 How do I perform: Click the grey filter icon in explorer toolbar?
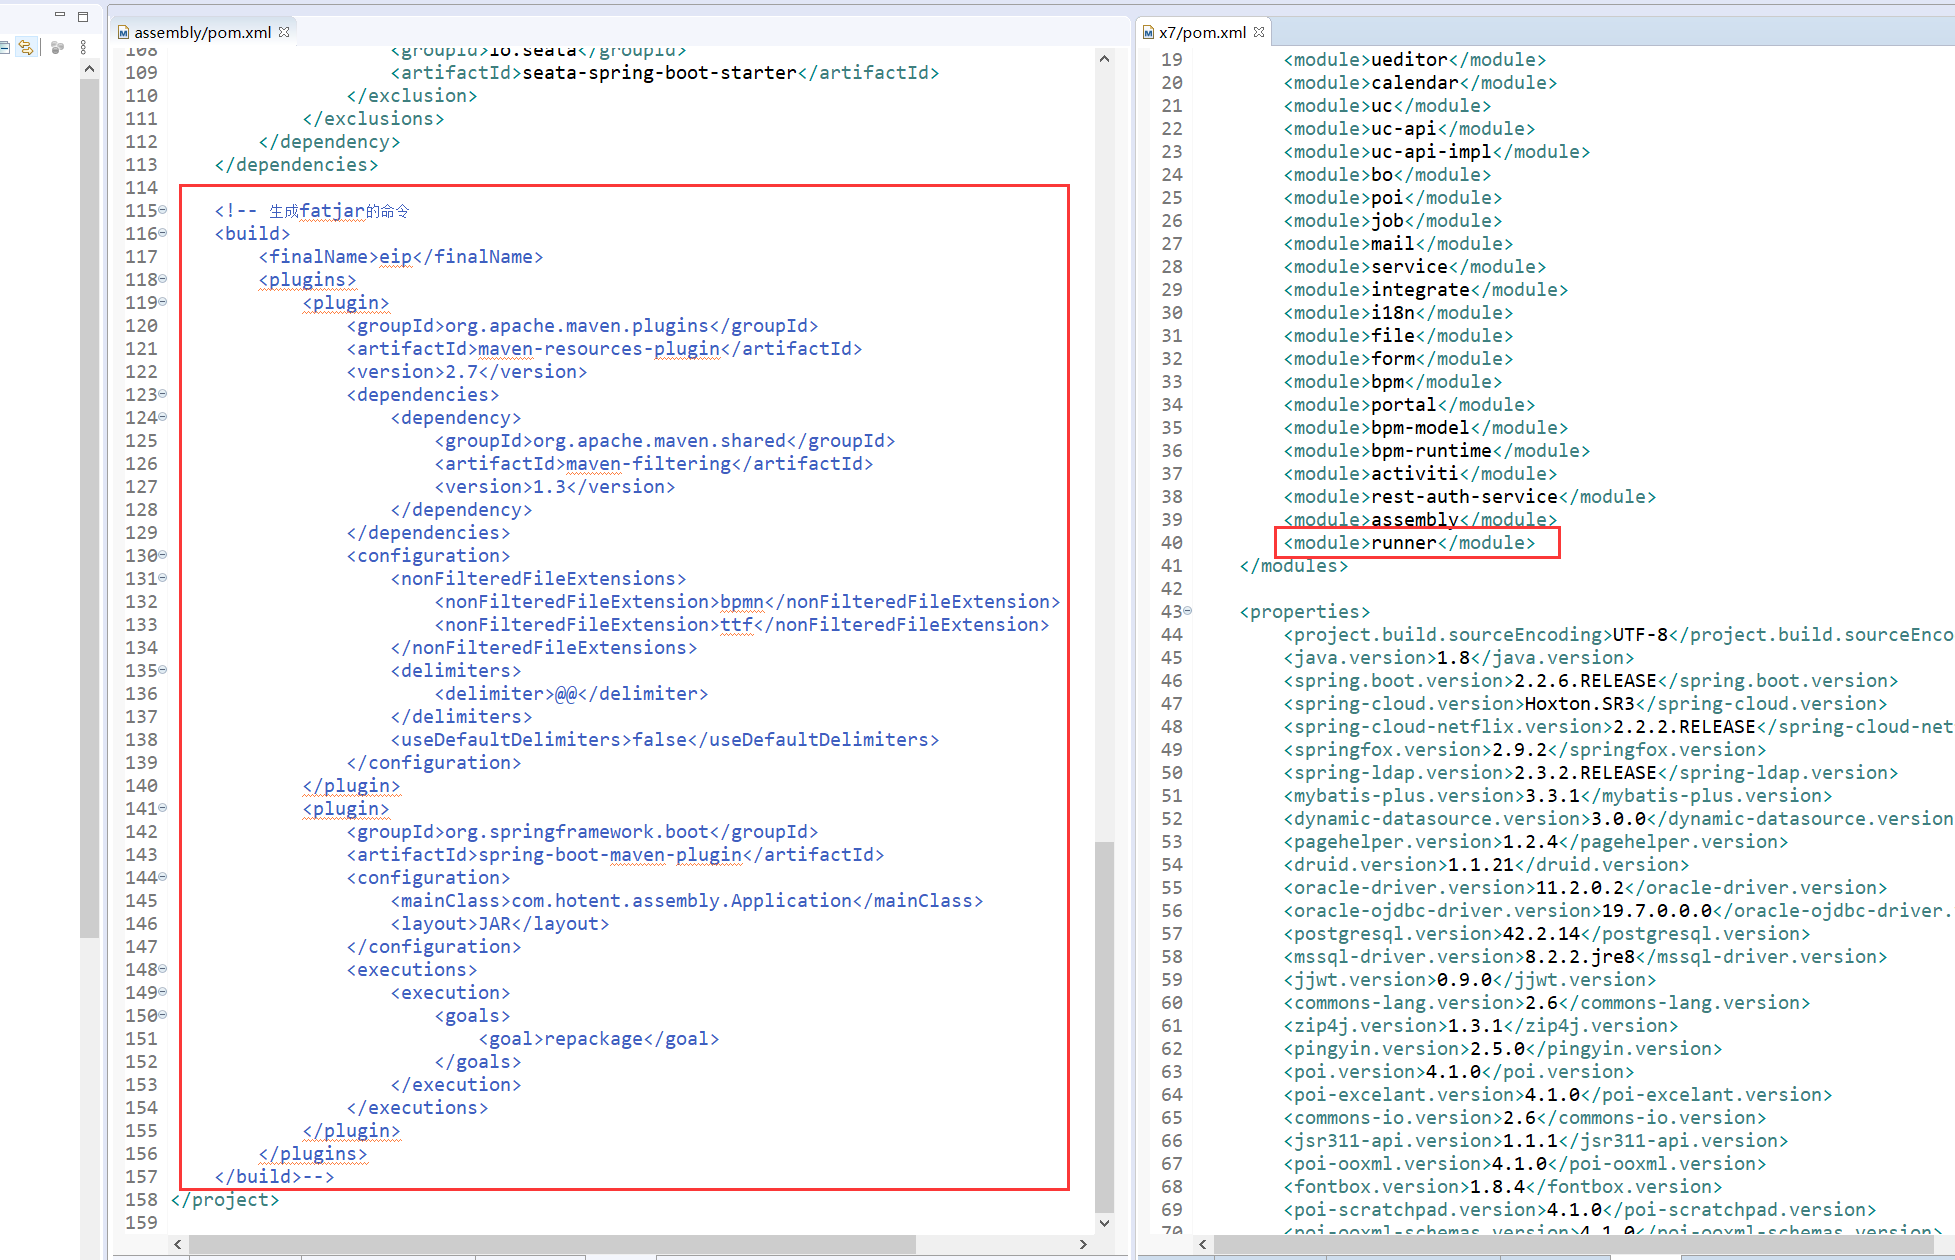pos(57,47)
